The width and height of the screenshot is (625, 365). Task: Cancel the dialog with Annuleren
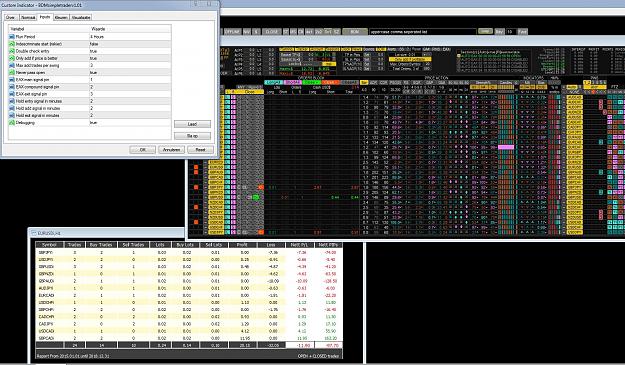(171, 150)
